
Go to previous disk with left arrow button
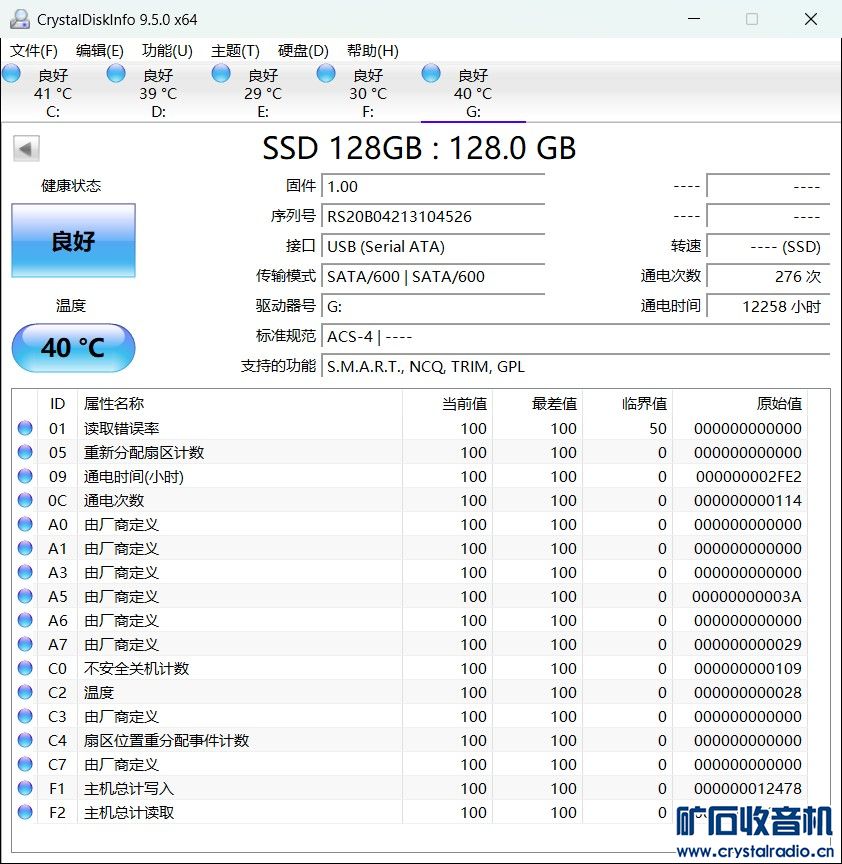[x=26, y=148]
